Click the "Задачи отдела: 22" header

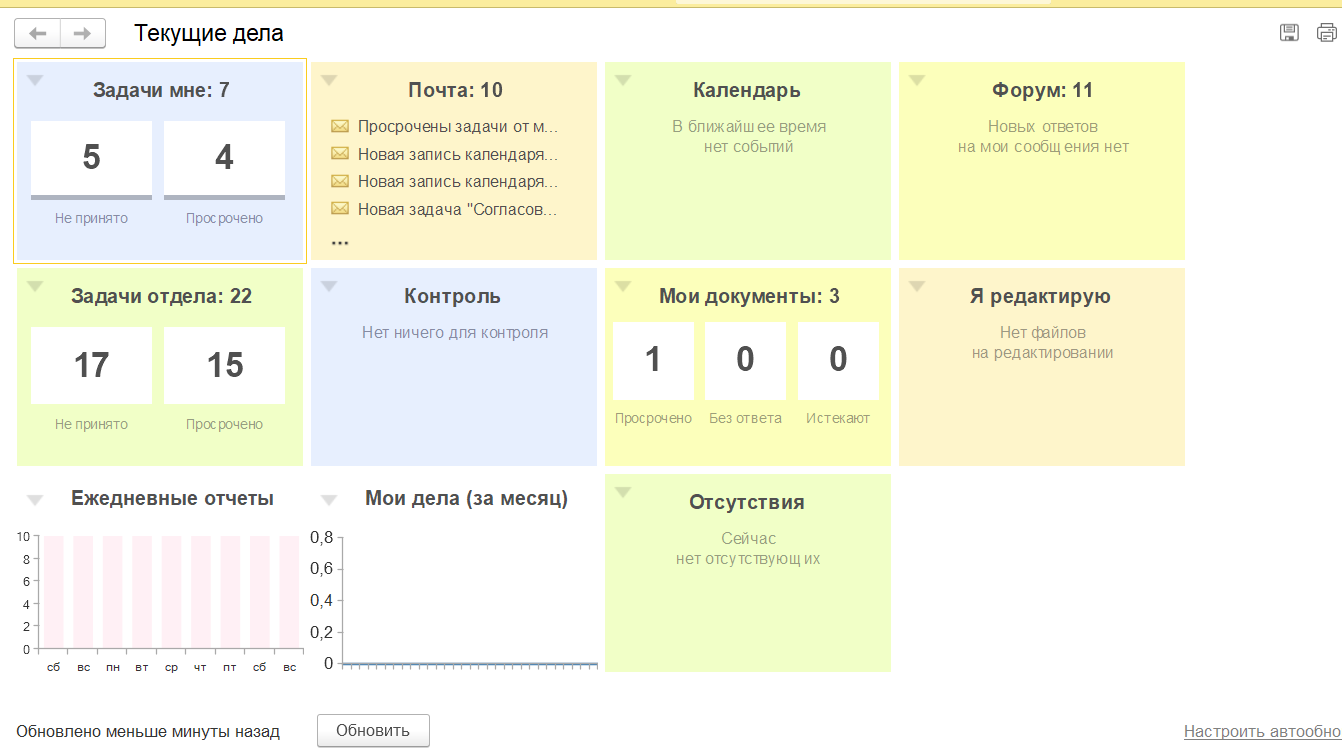point(161,296)
